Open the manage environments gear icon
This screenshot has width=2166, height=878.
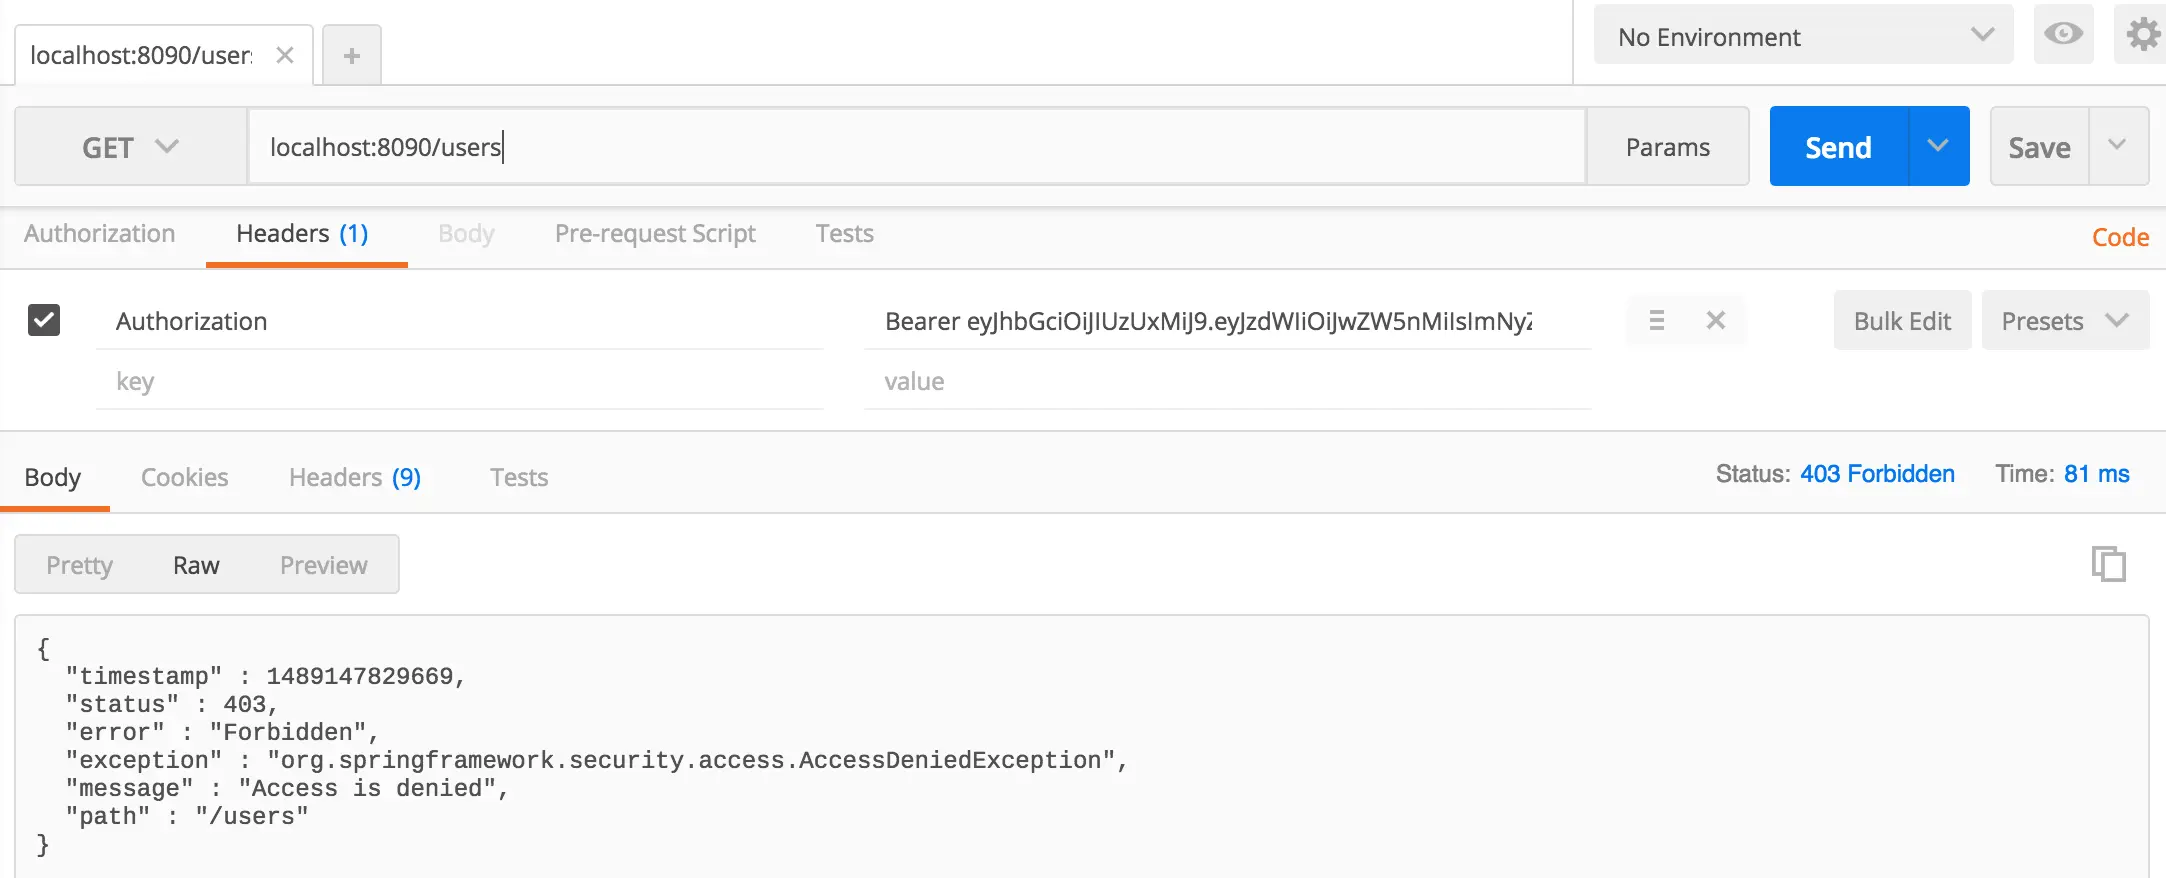pos(2142,34)
